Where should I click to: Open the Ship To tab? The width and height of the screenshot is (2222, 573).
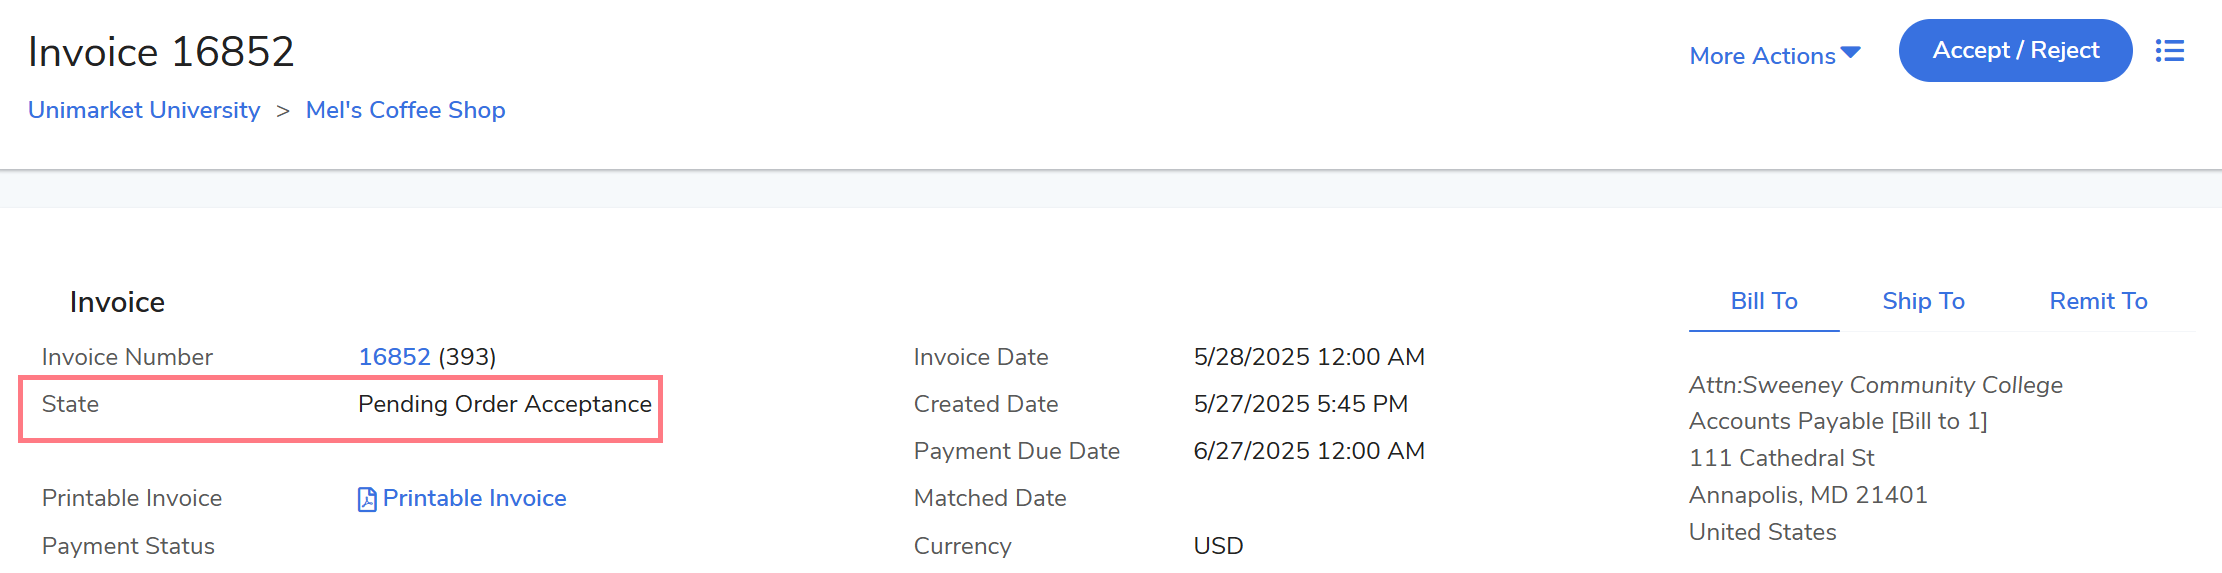point(1922,301)
